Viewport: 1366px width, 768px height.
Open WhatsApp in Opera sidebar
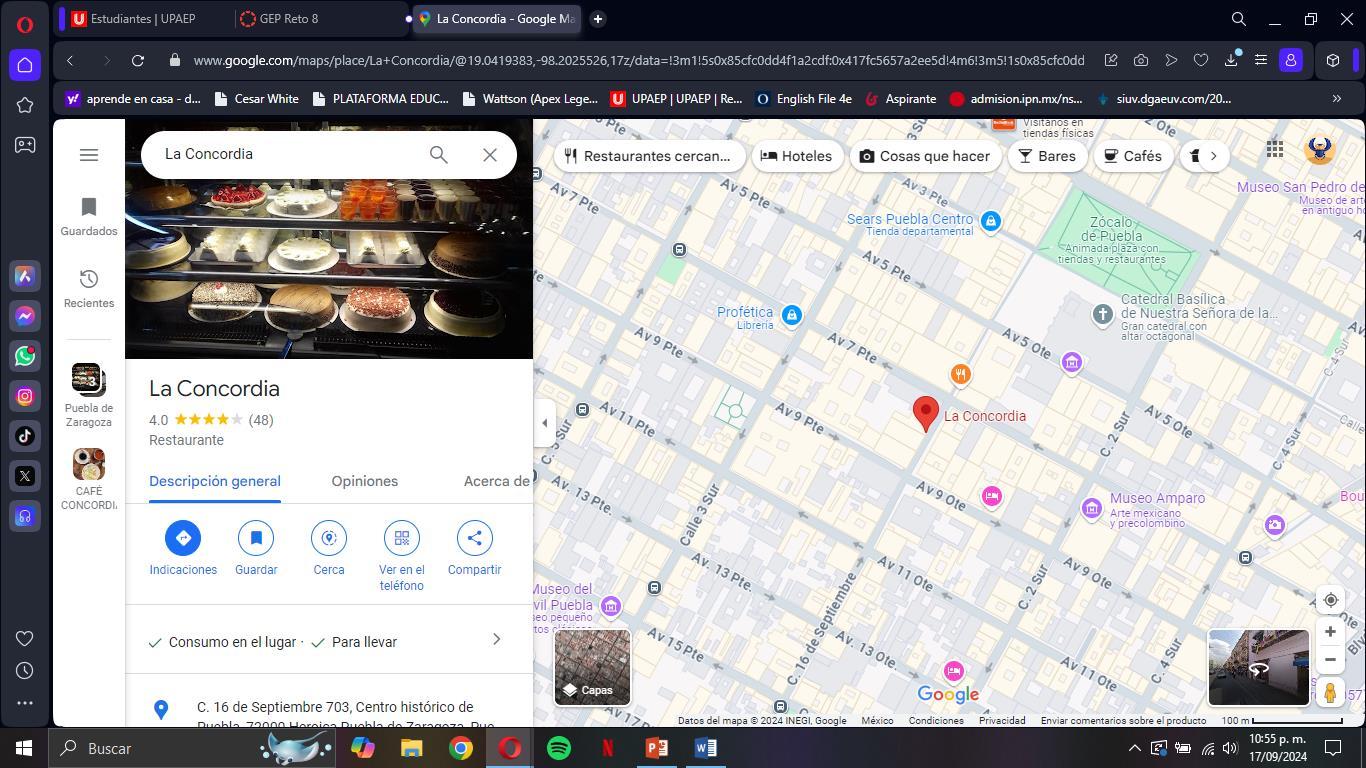[x=25, y=356]
